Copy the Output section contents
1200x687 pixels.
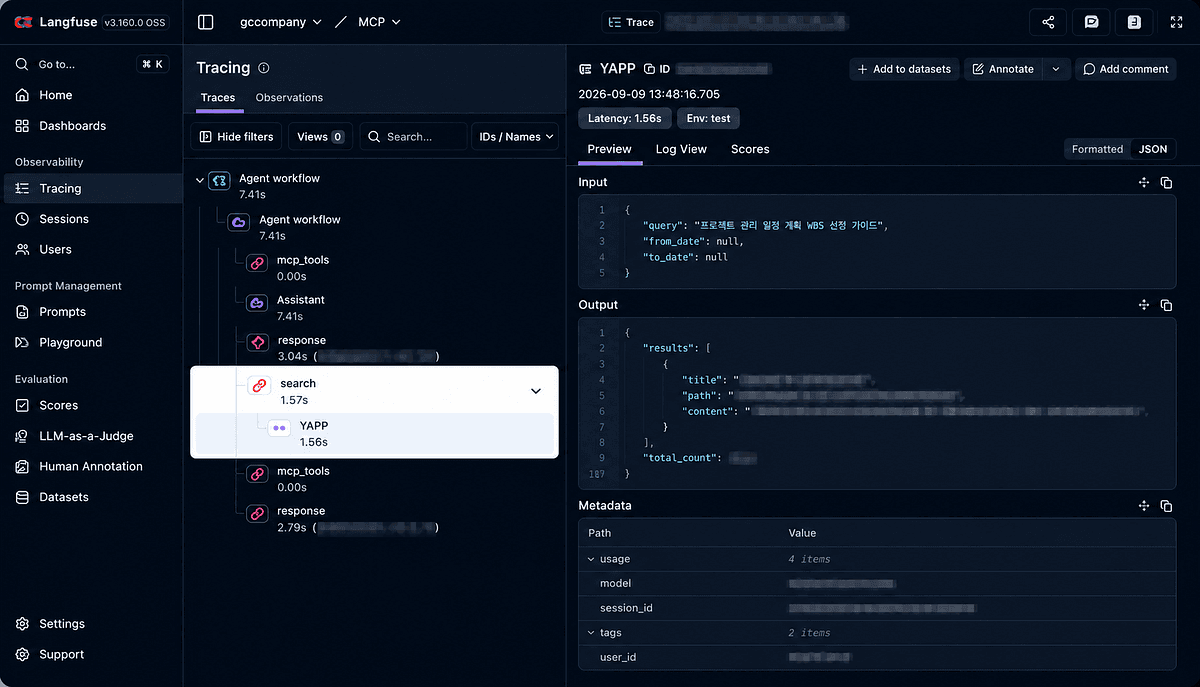click(x=1166, y=305)
